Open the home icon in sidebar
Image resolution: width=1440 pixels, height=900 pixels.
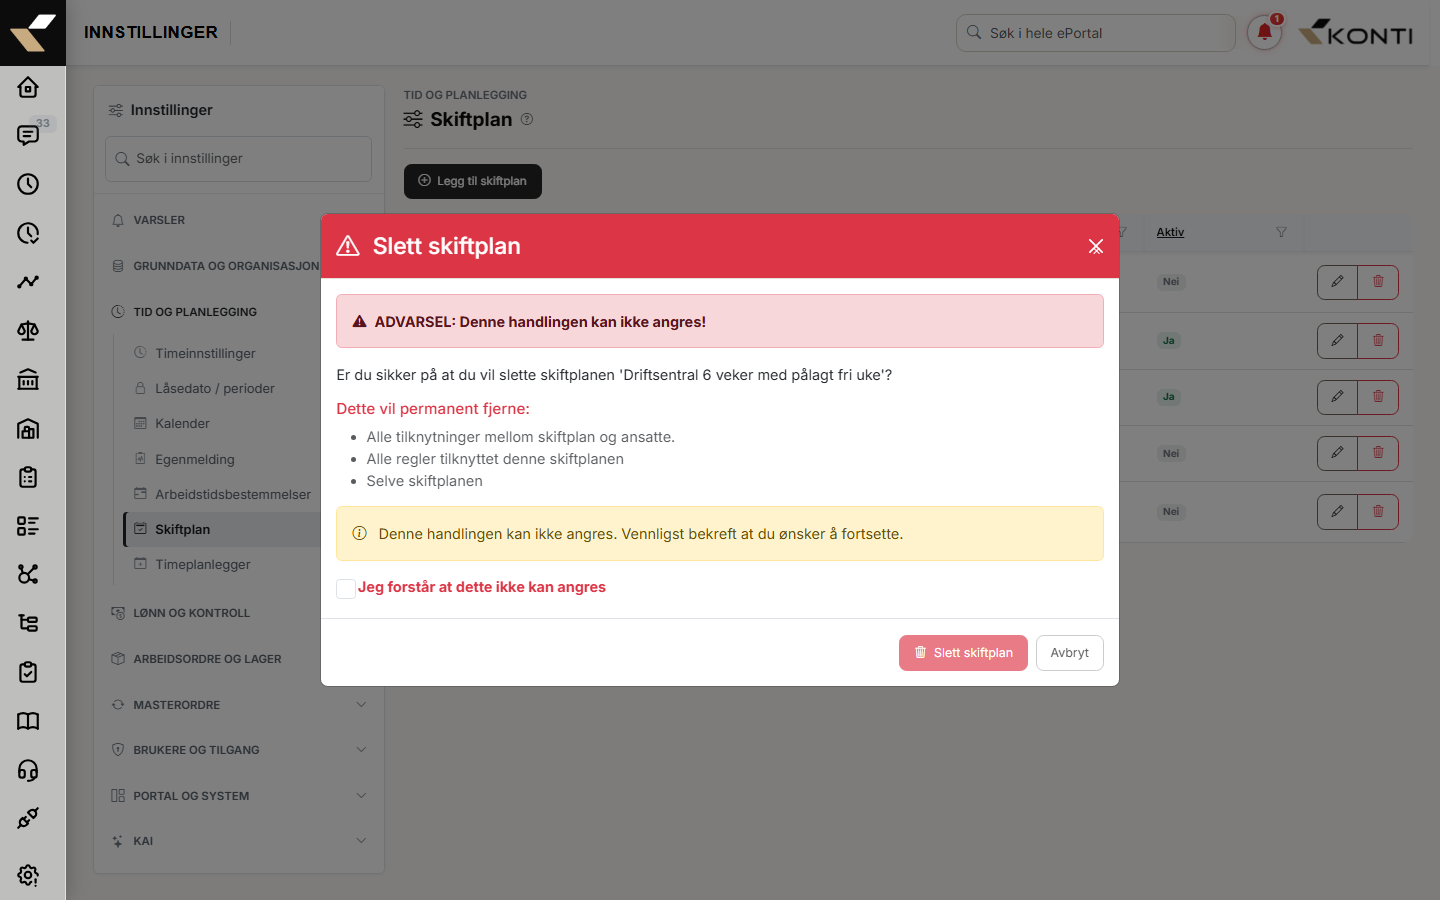28,87
